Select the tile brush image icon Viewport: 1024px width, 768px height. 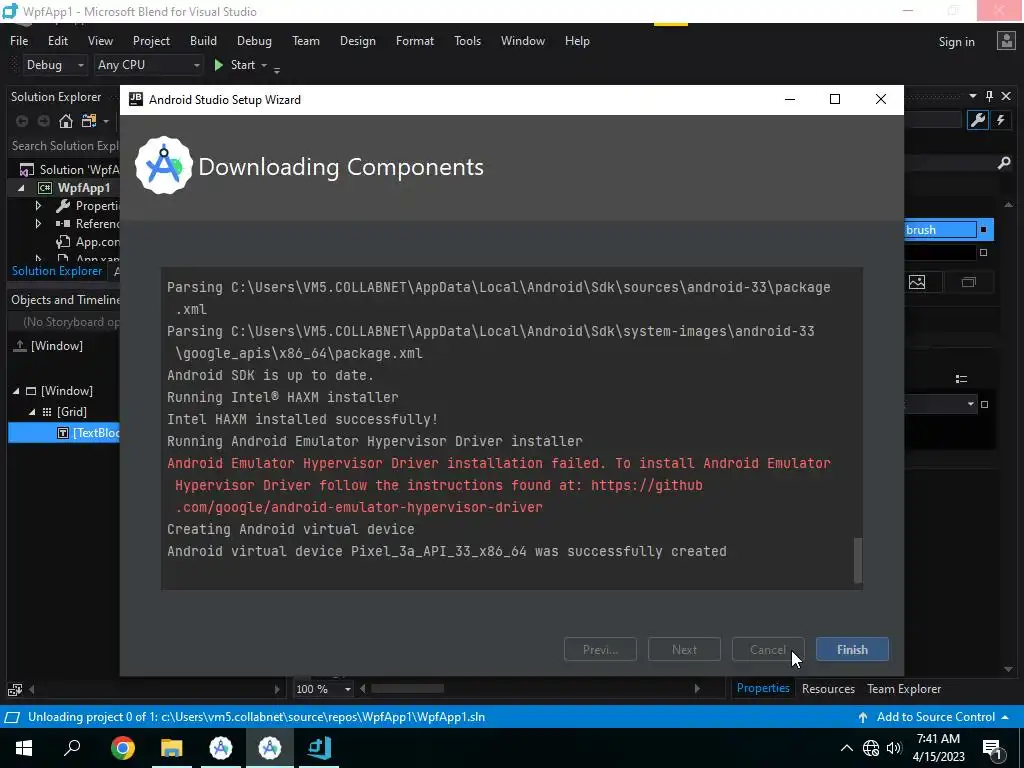coord(917,282)
